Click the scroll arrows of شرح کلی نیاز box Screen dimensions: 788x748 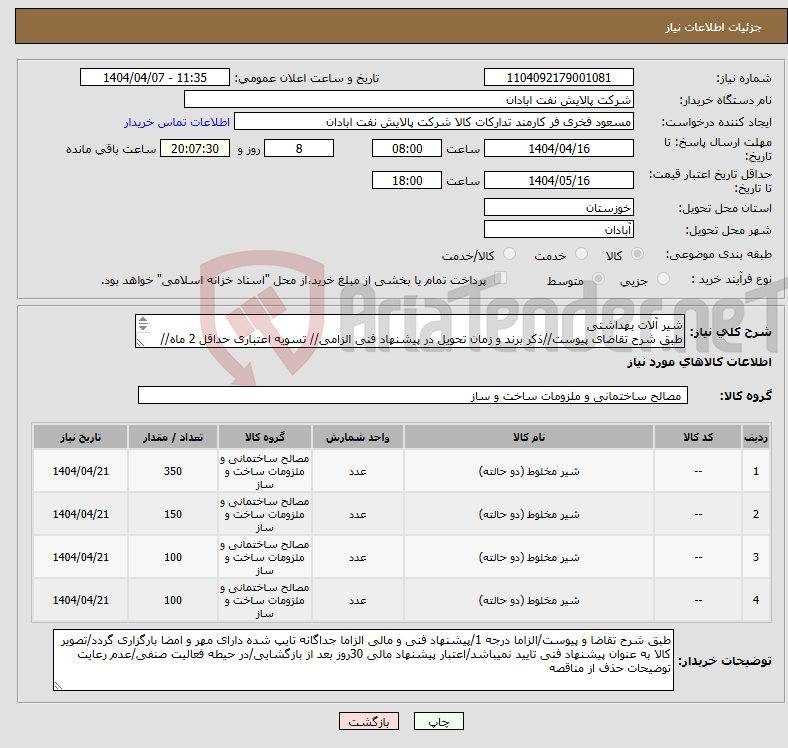(x=143, y=324)
